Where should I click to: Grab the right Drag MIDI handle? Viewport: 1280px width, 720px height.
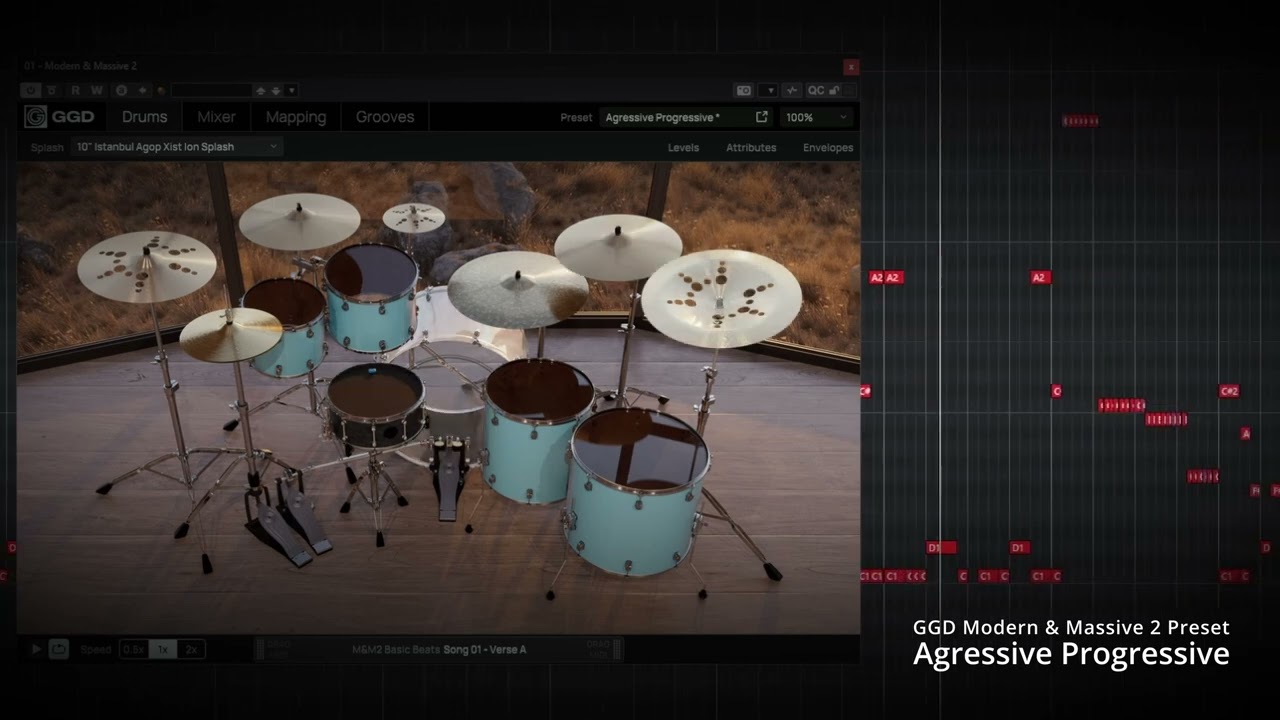616,649
